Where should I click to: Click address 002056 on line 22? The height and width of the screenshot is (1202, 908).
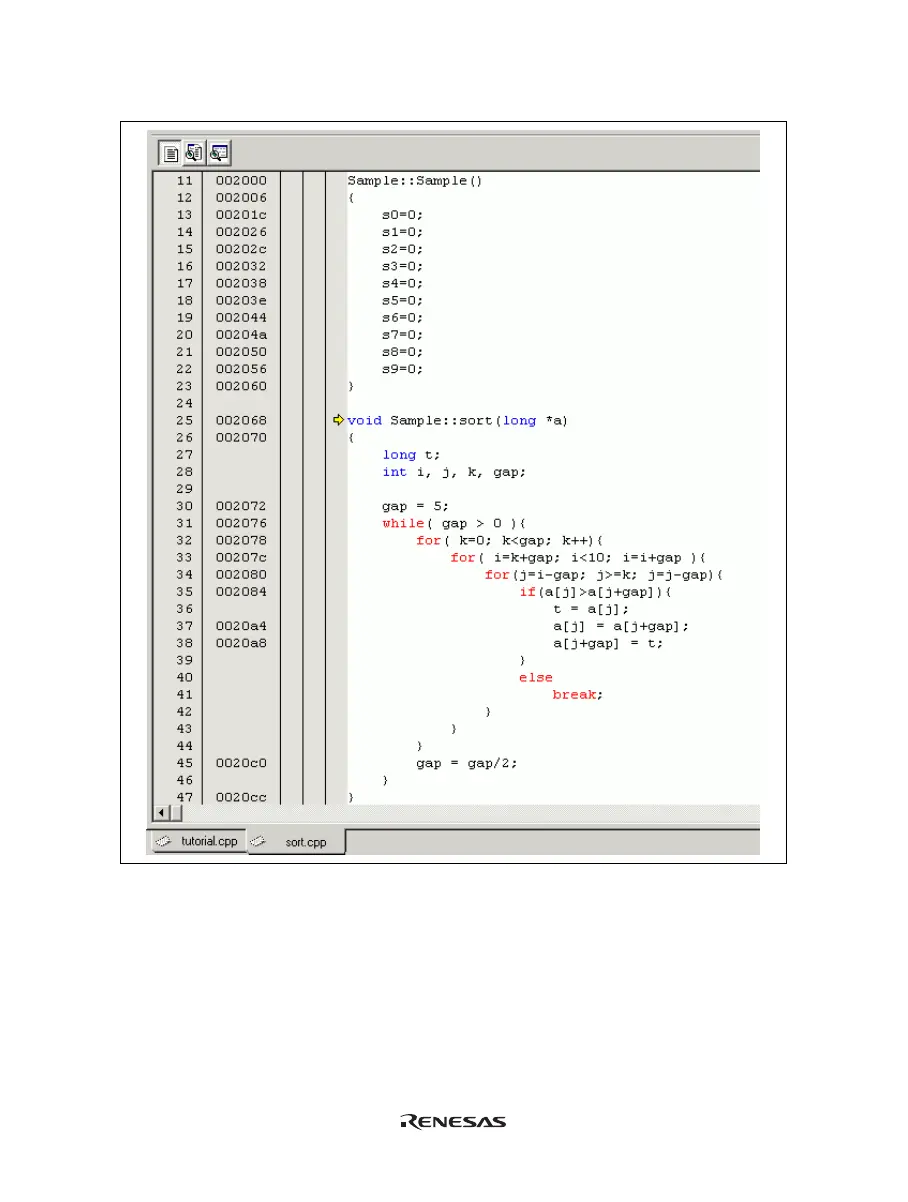pos(241,369)
